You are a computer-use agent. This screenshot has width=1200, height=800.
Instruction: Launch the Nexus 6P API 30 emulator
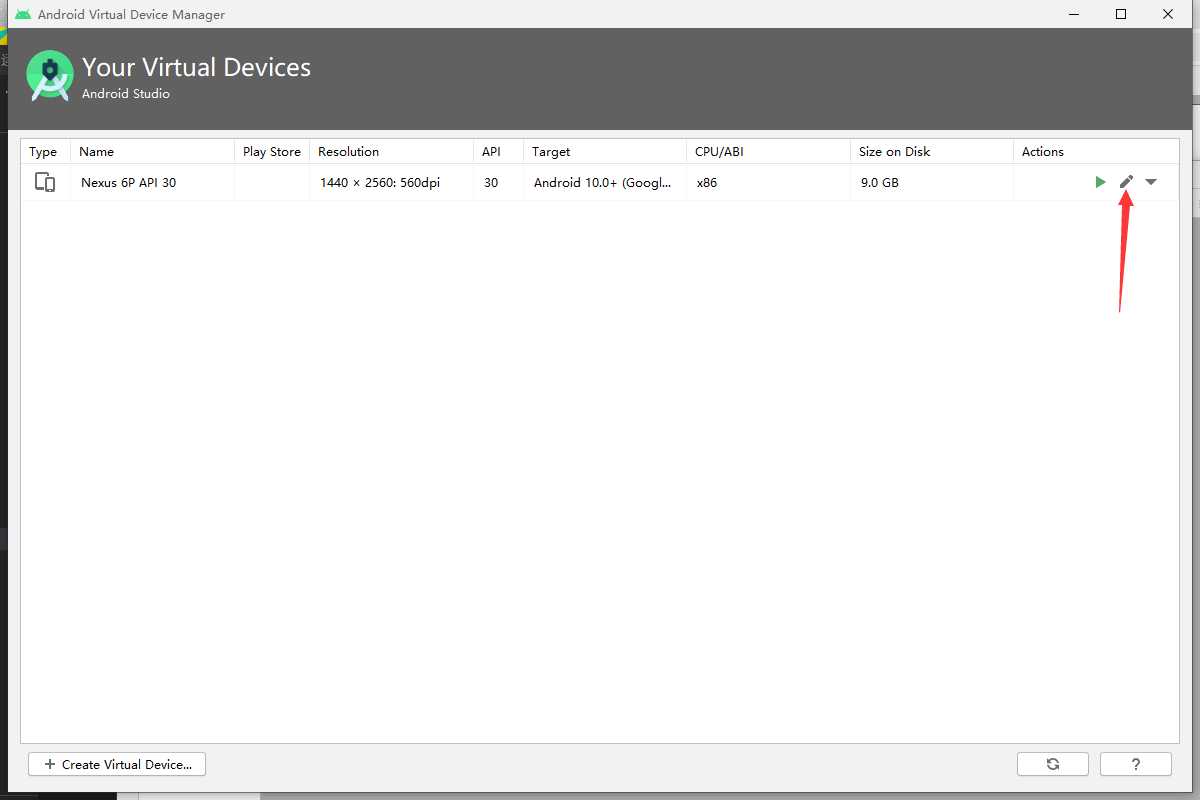1100,182
